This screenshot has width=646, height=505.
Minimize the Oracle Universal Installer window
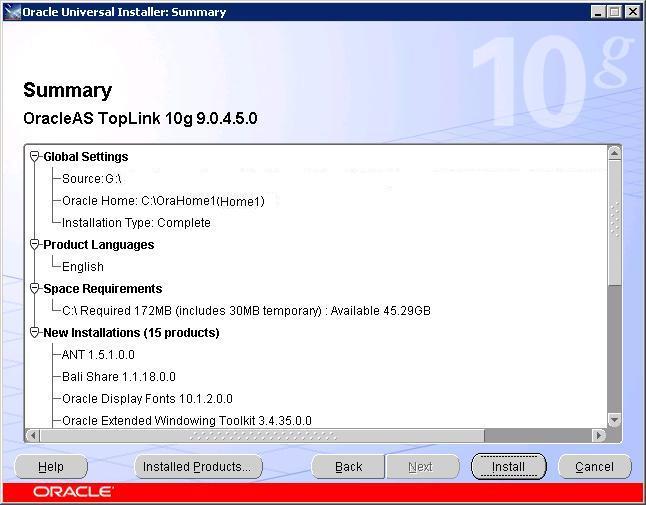click(597, 12)
